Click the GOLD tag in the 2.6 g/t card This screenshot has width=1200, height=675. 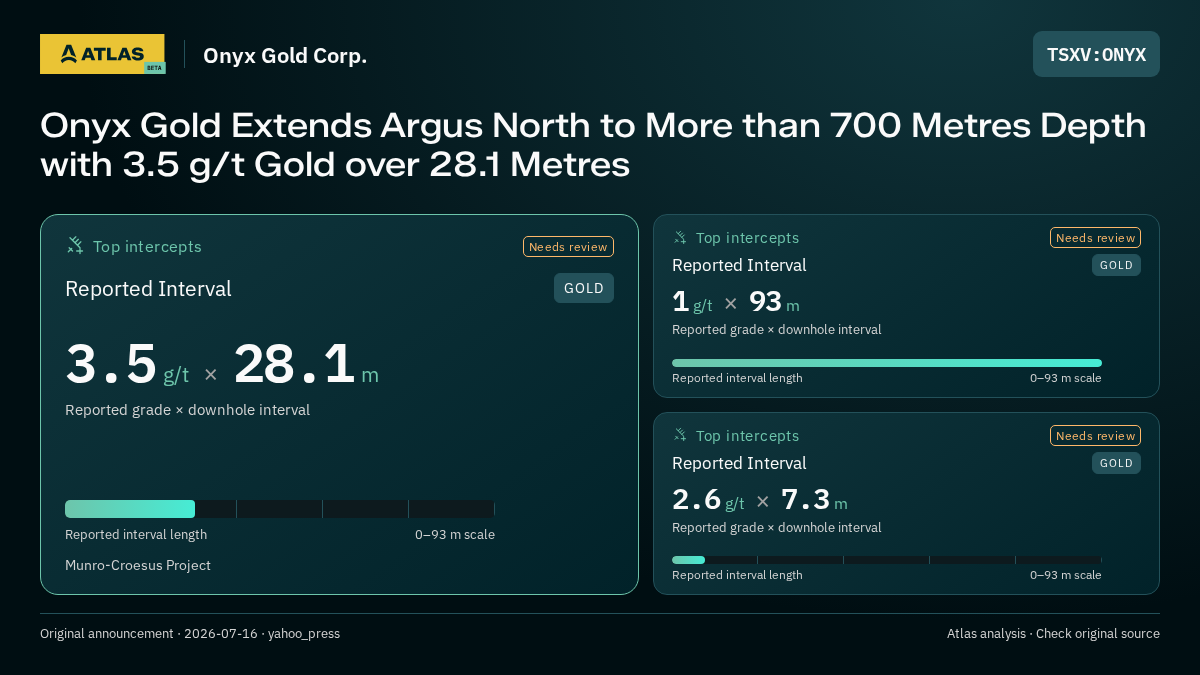tap(1116, 463)
